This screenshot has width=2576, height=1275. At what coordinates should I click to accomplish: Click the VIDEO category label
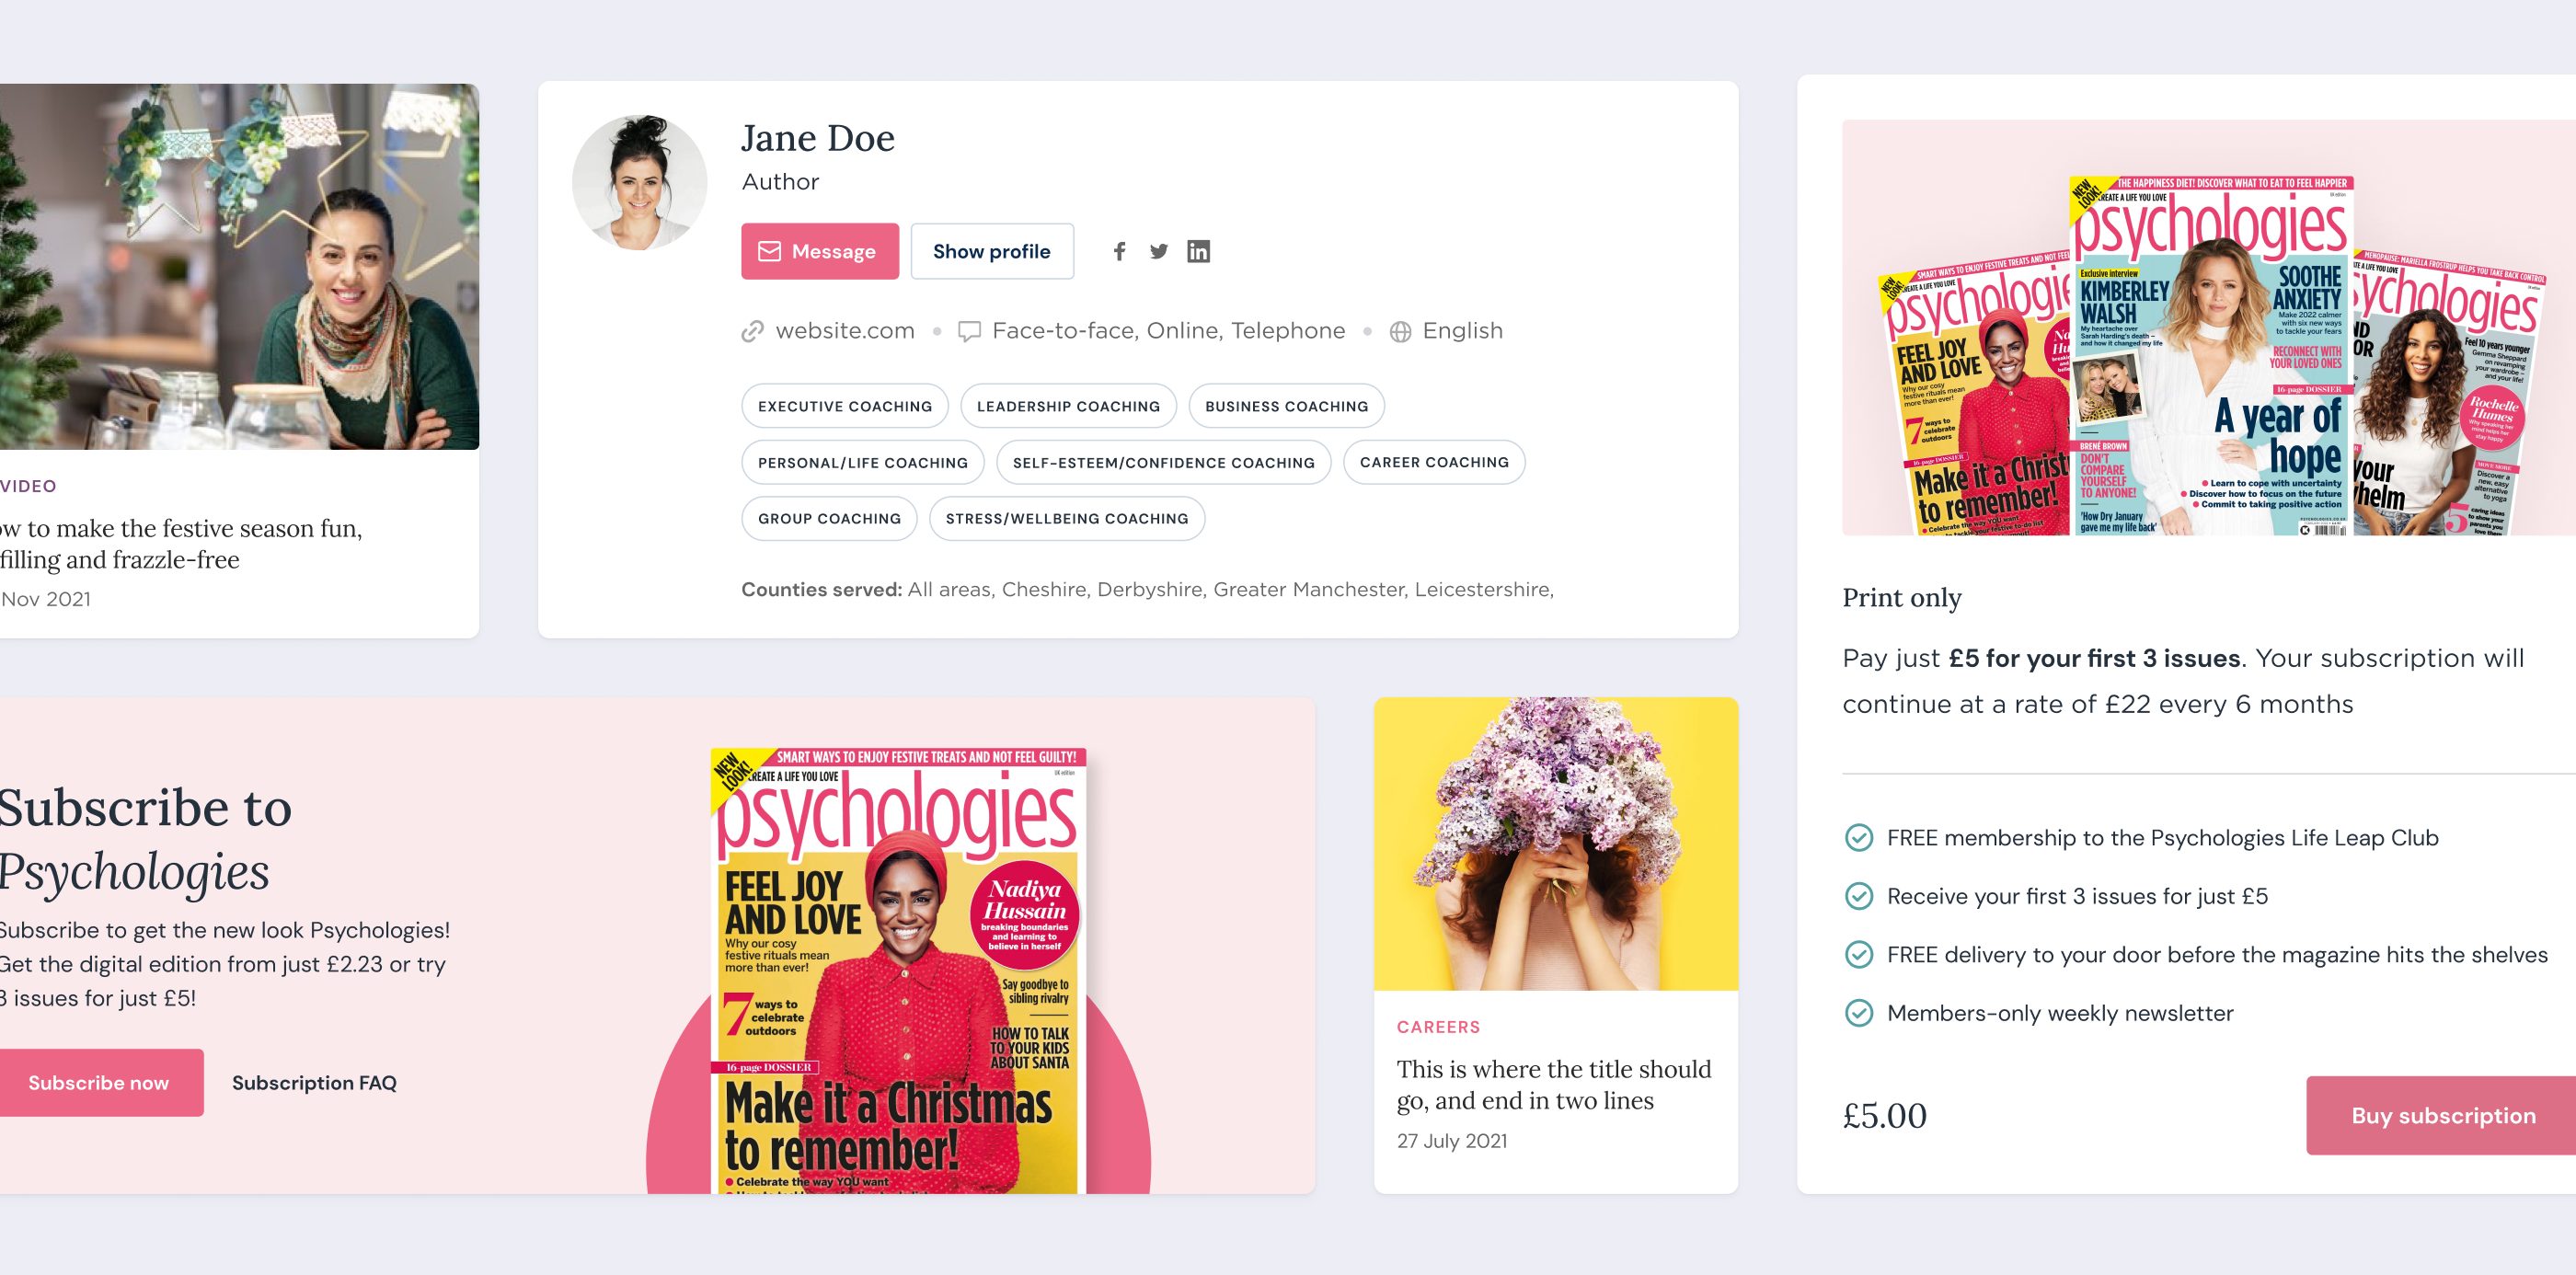click(x=28, y=486)
